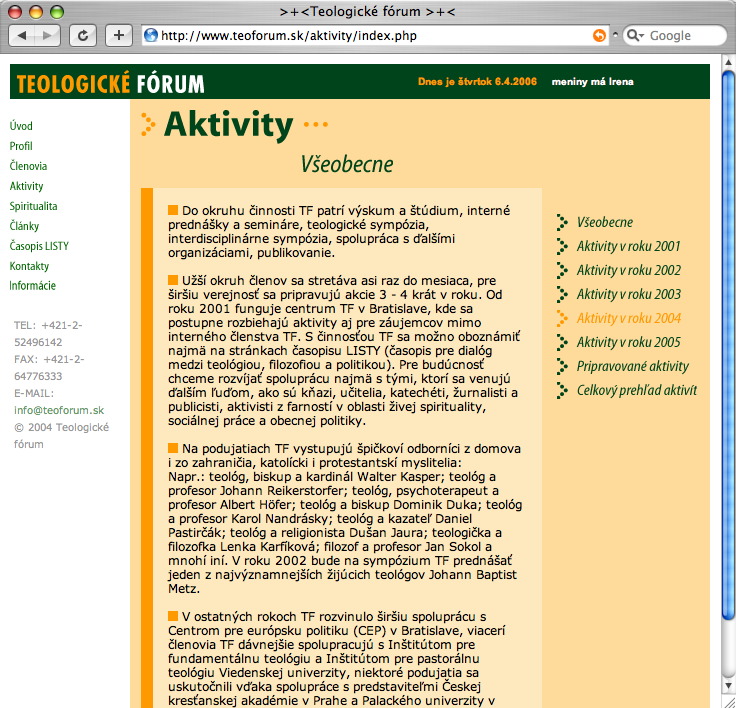Select Aktivity v roku 2003
The height and width of the screenshot is (708, 736).
pyautogui.click(x=629, y=294)
